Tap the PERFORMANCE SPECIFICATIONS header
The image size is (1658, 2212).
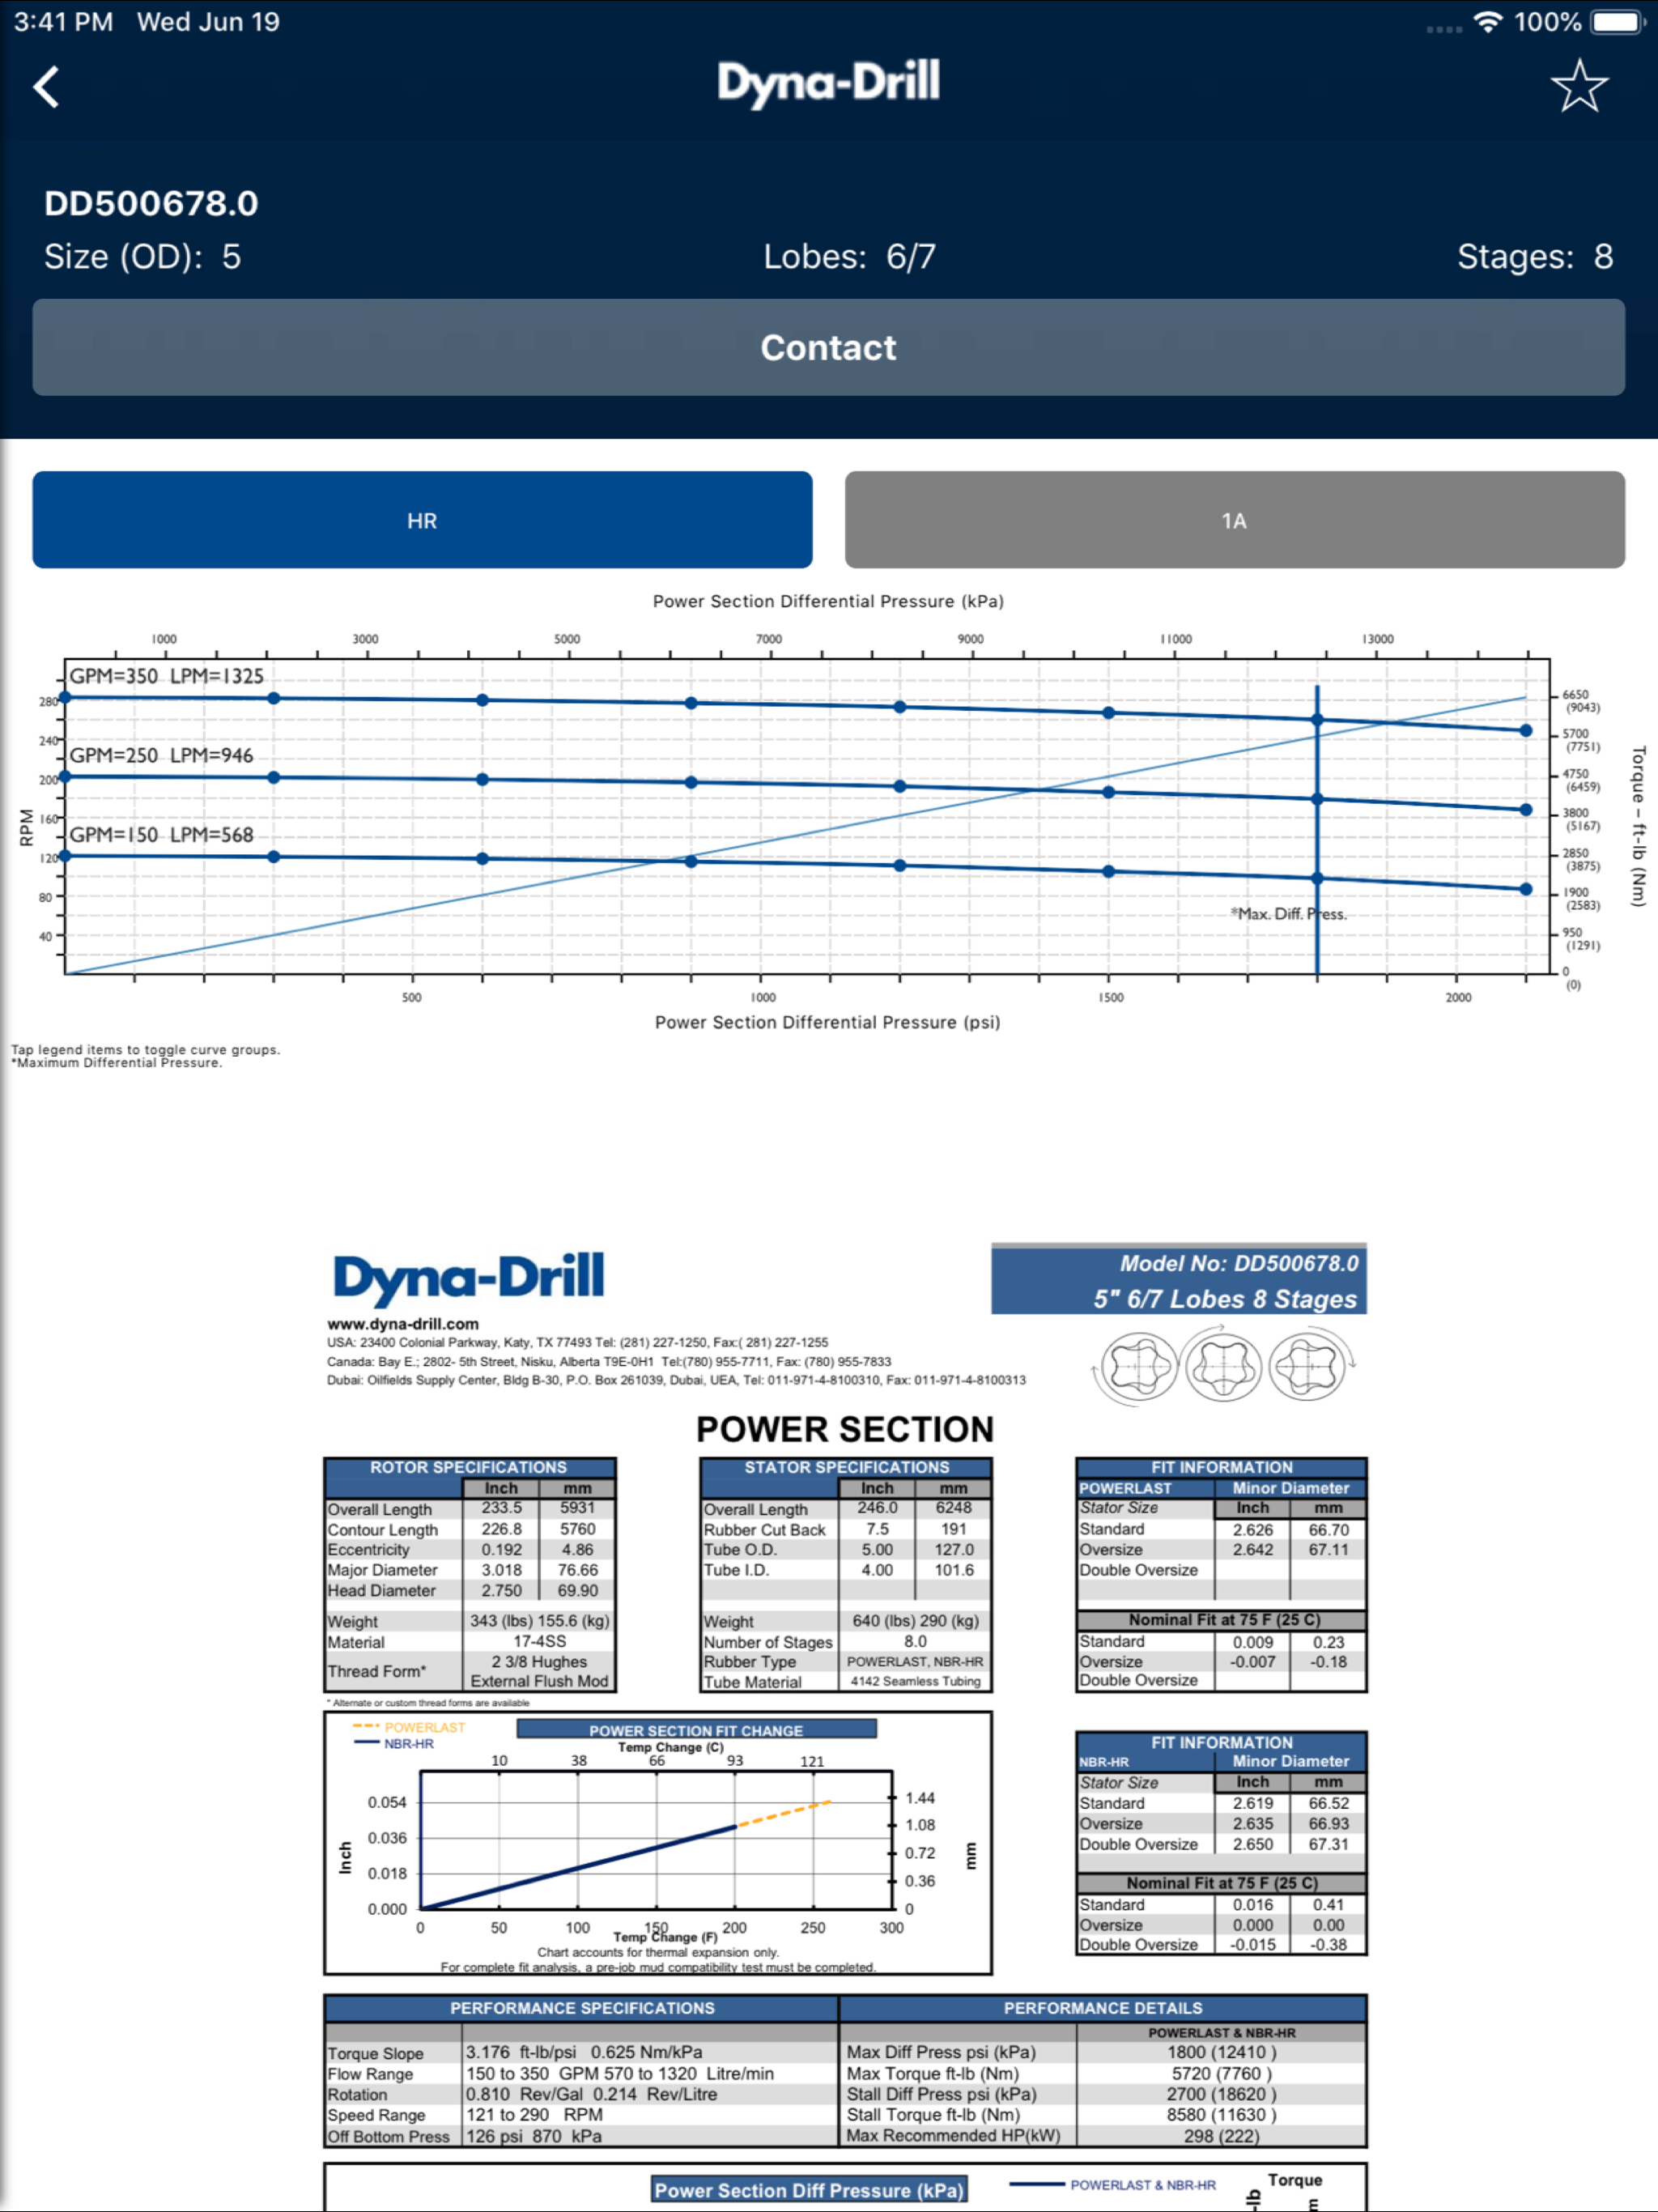pos(582,2008)
